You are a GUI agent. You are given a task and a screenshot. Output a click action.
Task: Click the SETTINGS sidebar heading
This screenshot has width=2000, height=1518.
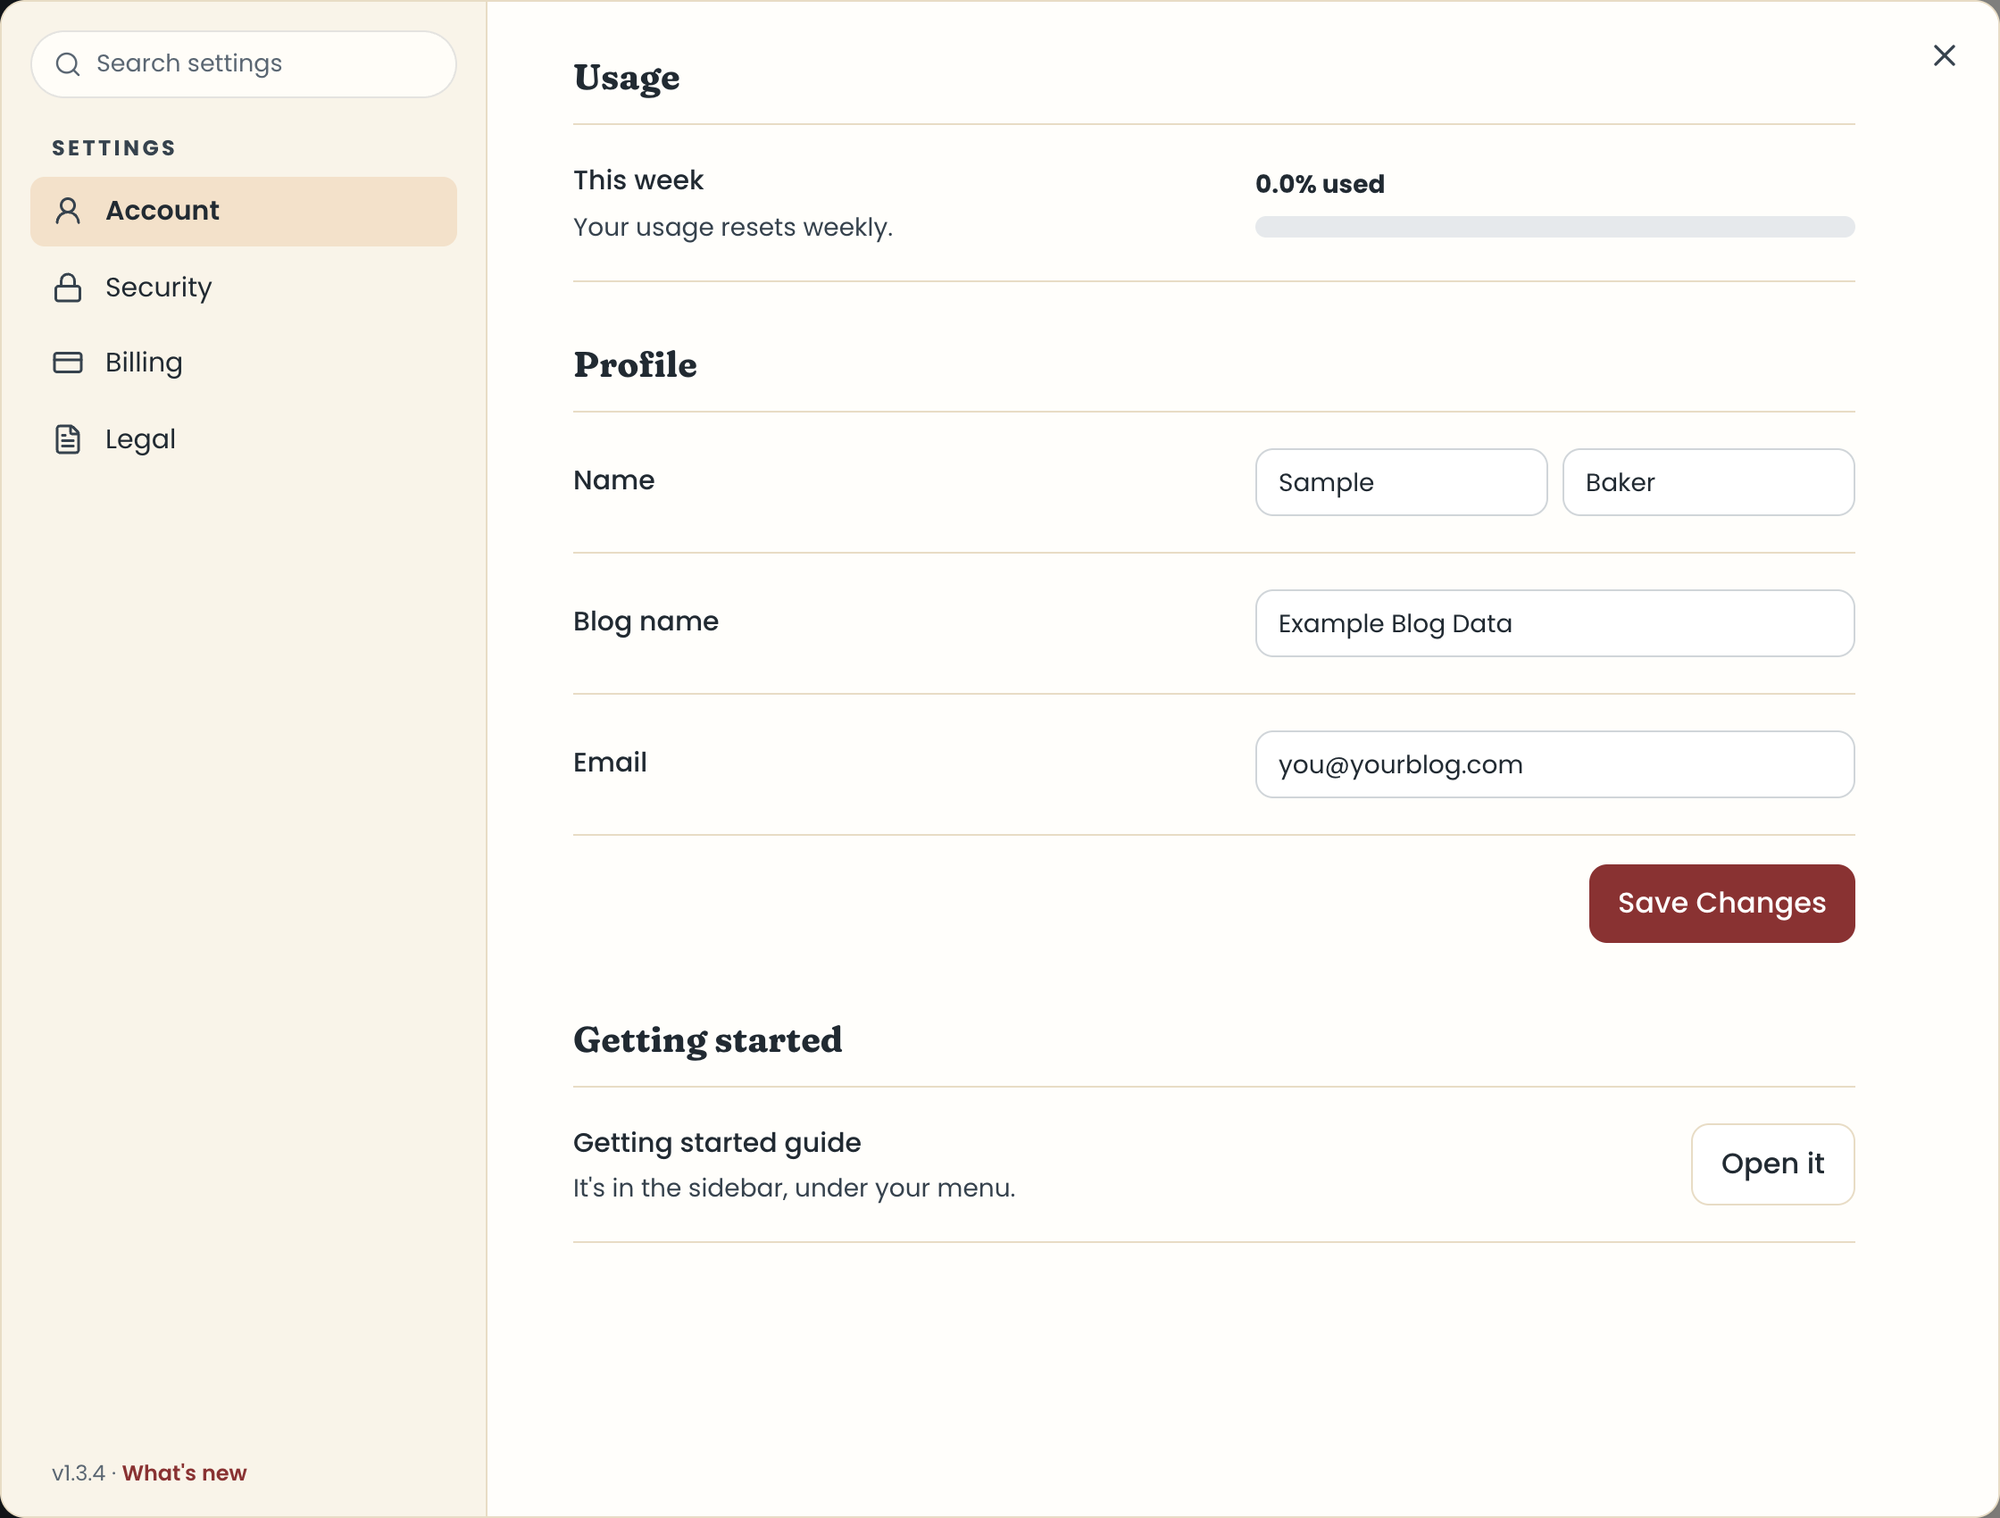[114, 148]
